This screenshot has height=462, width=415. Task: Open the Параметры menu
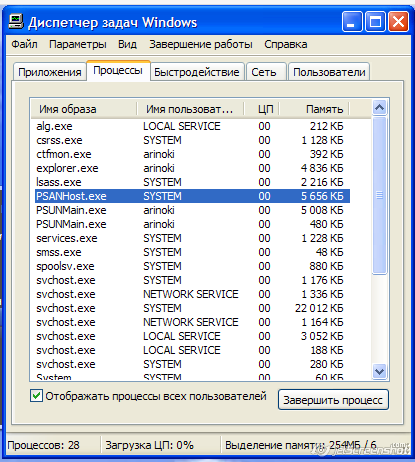click(x=78, y=44)
